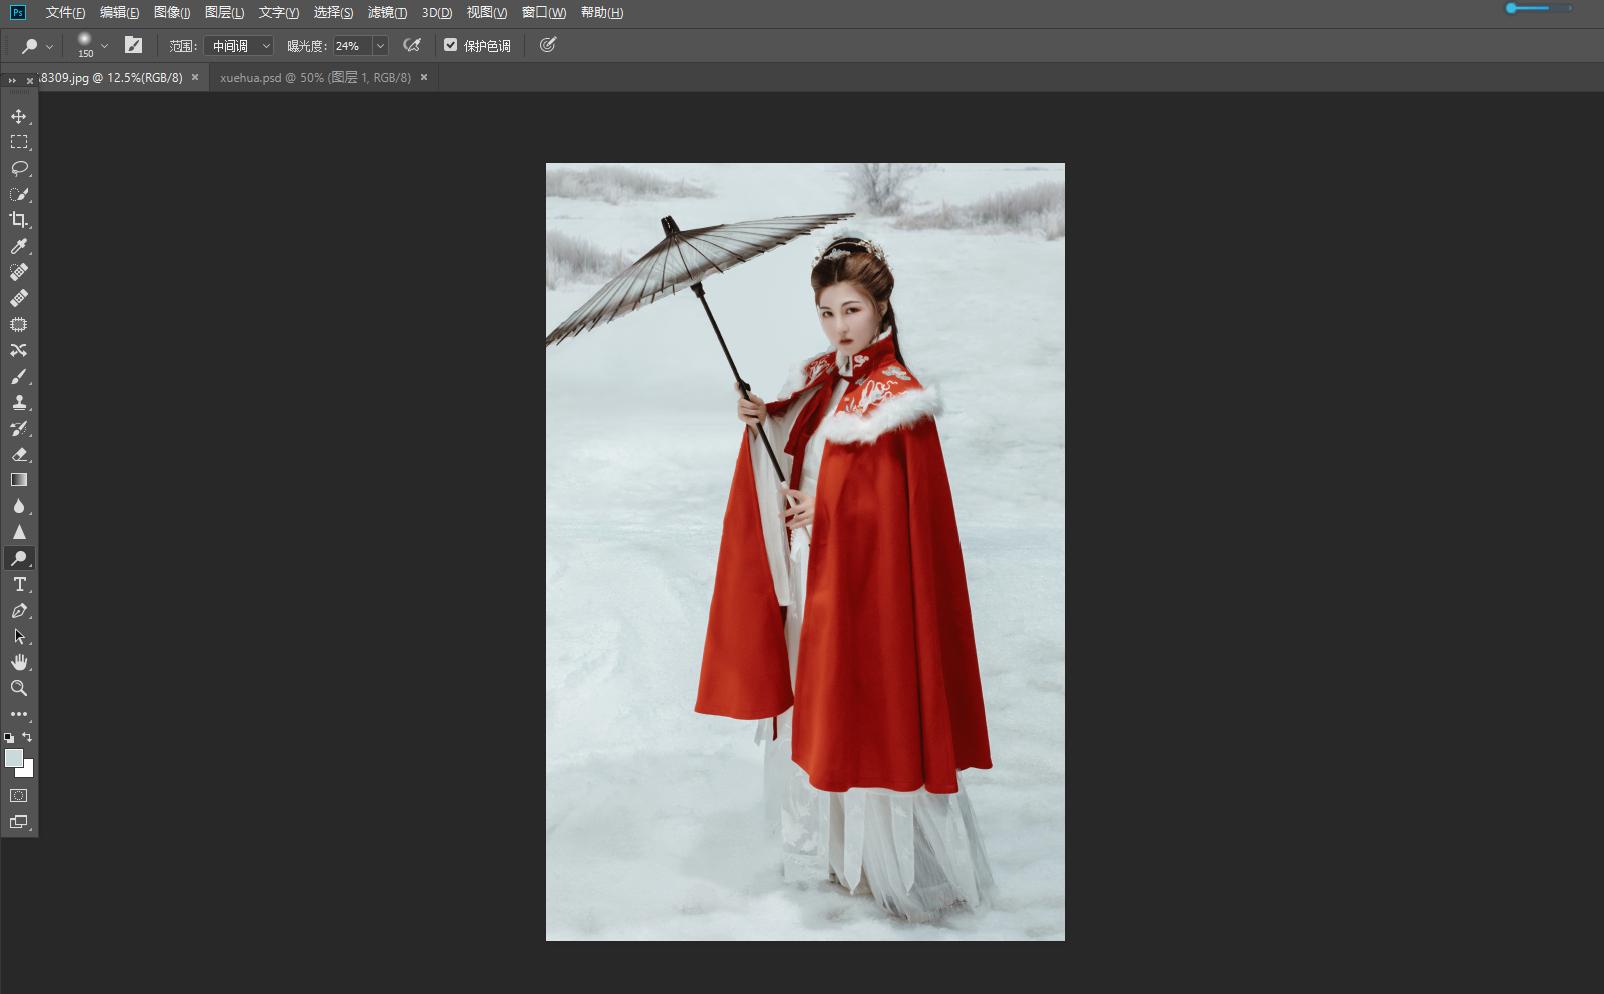Open the 滤镜 menu
Screen dimensions: 1604x994
point(387,13)
